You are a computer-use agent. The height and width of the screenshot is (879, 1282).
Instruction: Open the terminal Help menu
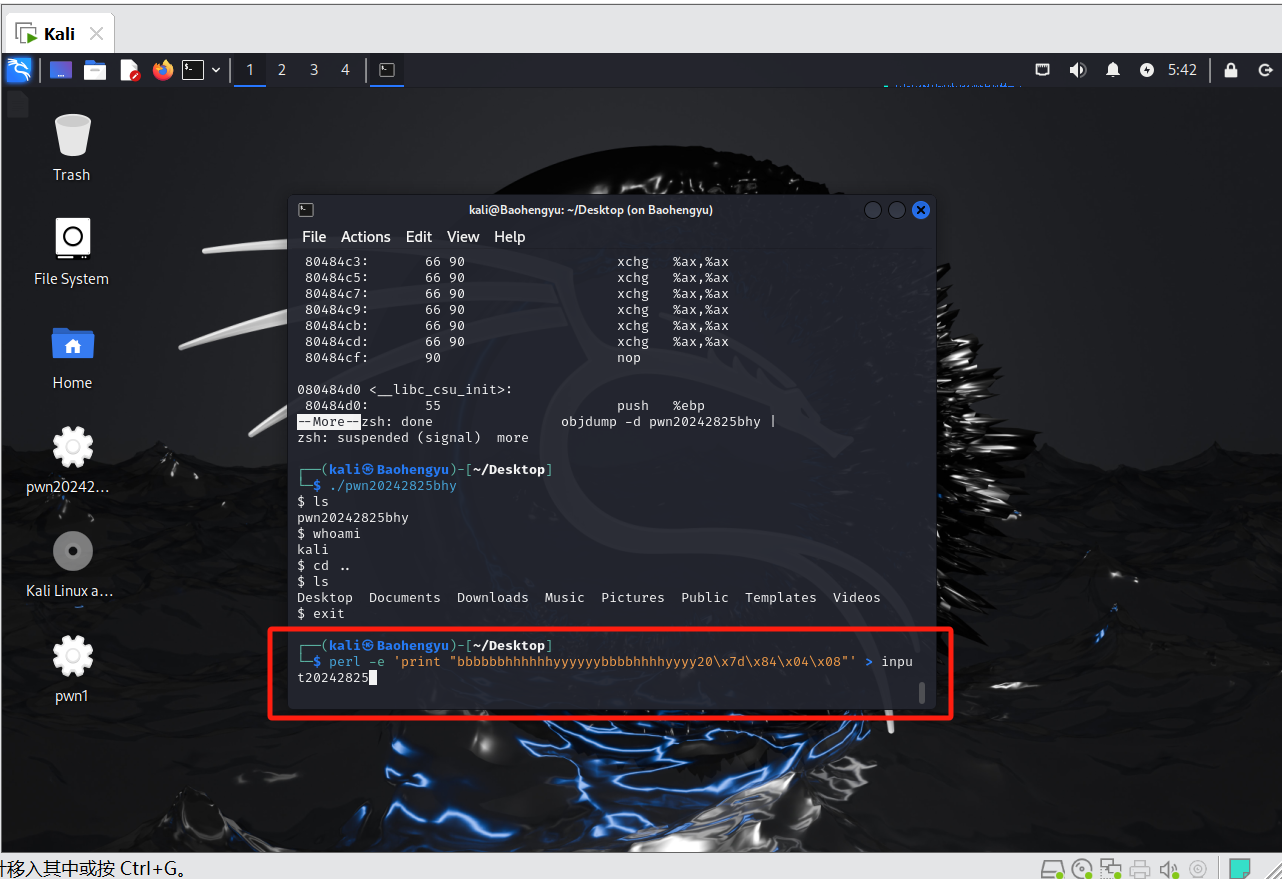pyautogui.click(x=510, y=237)
